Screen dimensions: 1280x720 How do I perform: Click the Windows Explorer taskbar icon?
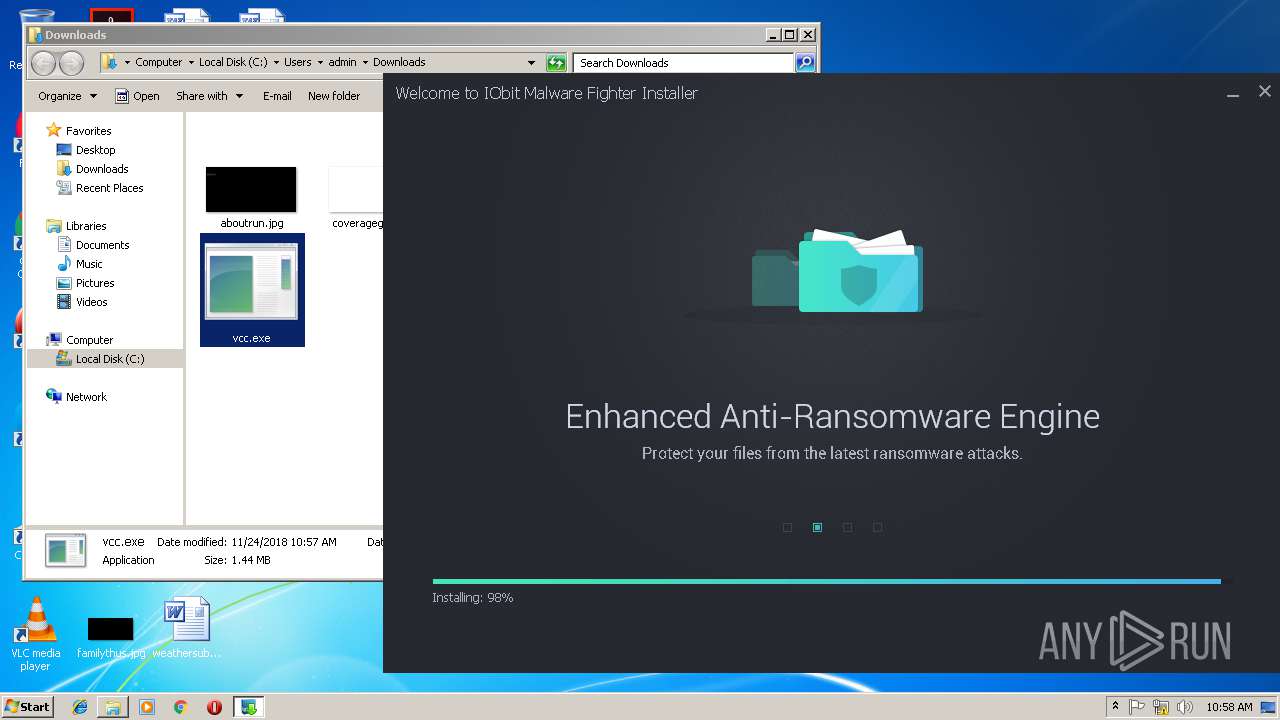113,707
